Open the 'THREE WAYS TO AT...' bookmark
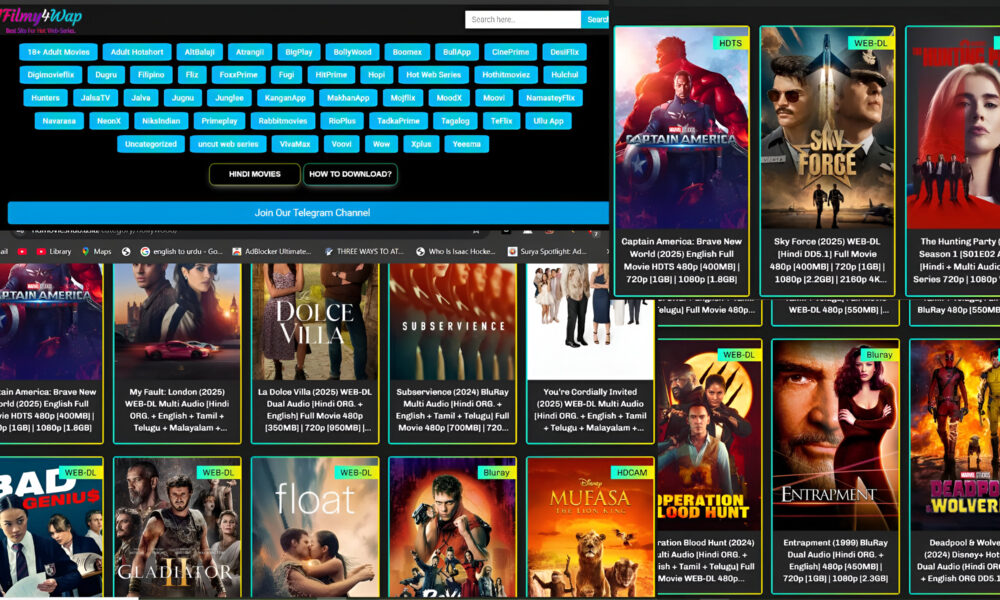This screenshot has width=1000, height=600. [x=364, y=252]
